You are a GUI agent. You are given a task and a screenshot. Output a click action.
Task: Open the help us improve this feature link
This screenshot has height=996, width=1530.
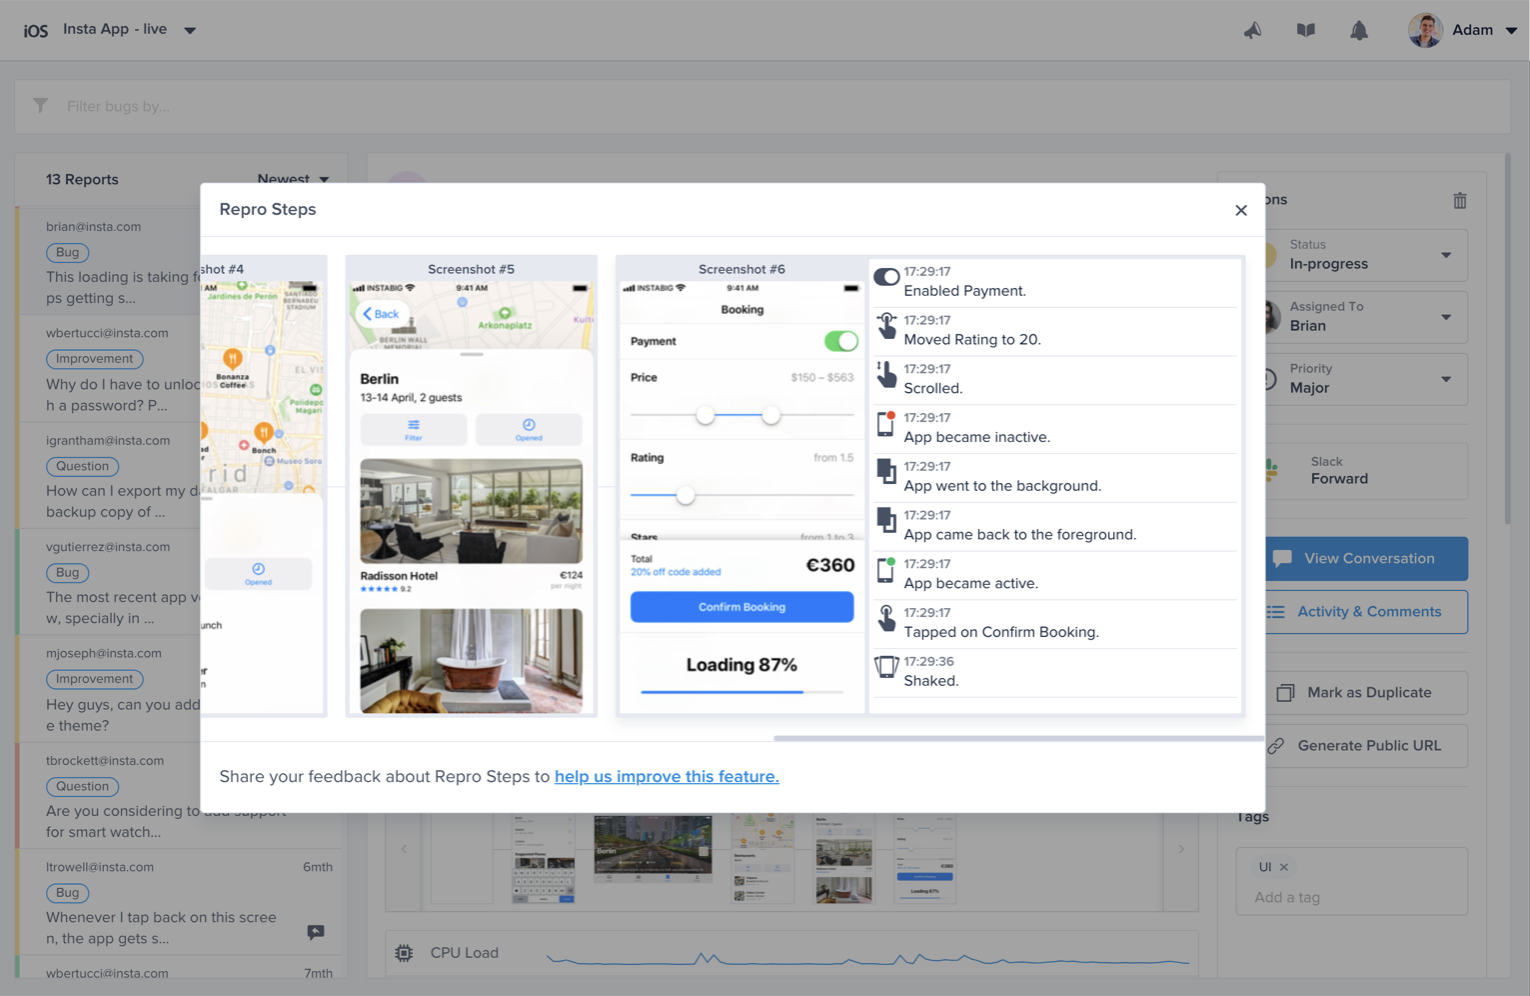click(x=666, y=776)
